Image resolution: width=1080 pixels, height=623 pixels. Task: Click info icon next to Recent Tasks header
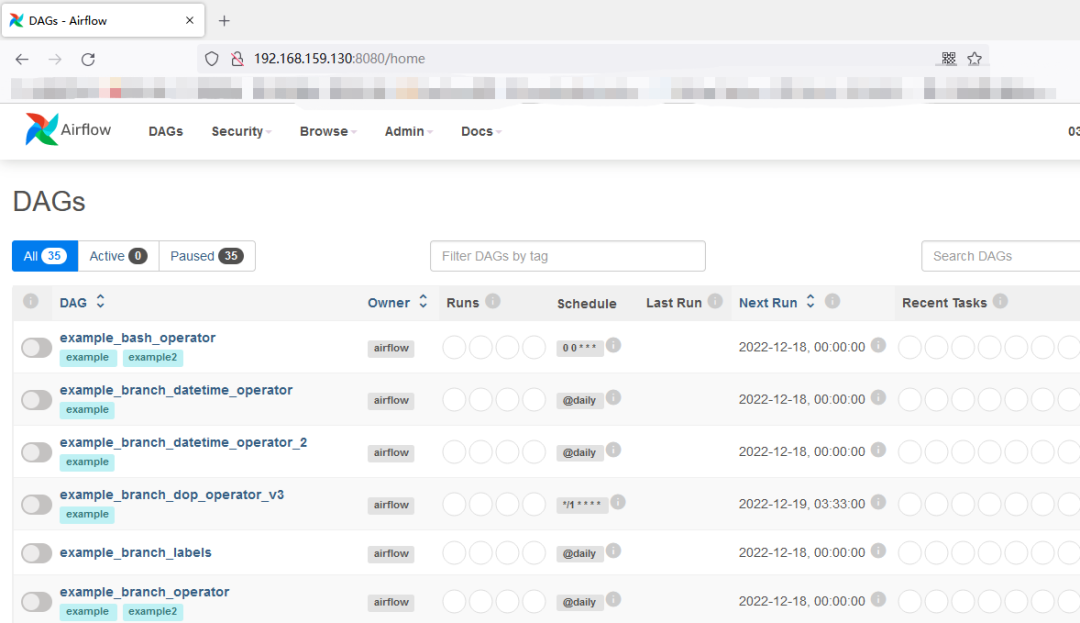click(x=1000, y=301)
